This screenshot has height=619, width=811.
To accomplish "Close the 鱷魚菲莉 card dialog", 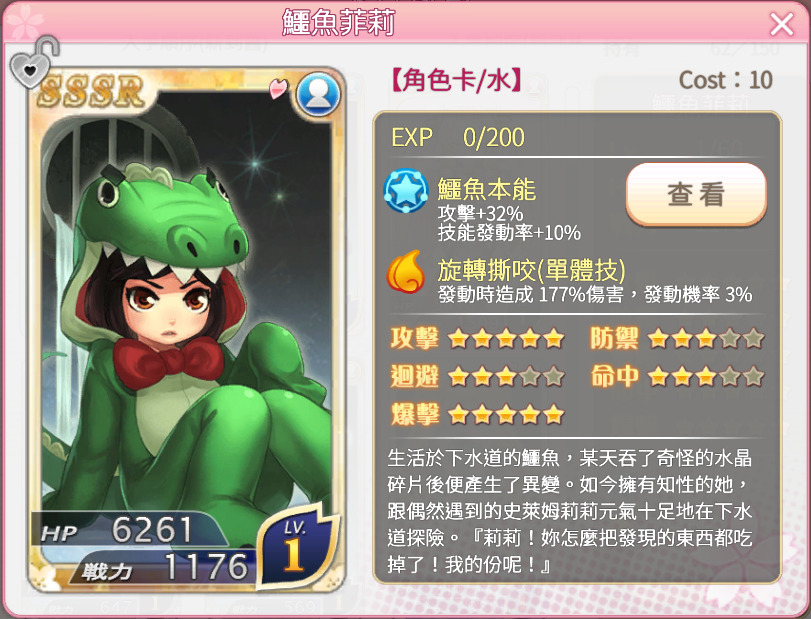I will point(781,24).
